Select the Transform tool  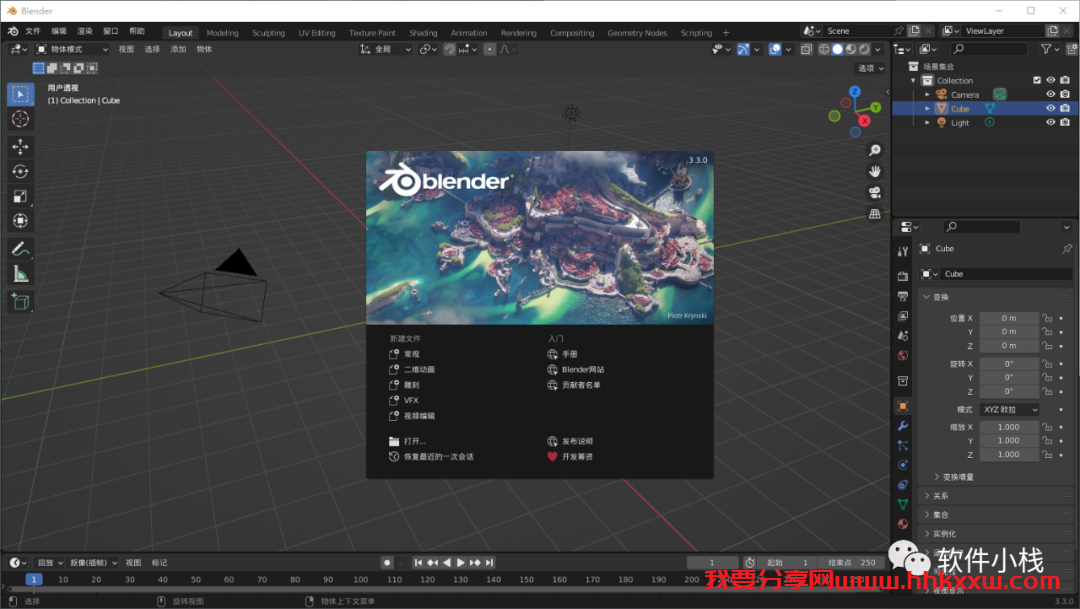click(x=20, y=221)
